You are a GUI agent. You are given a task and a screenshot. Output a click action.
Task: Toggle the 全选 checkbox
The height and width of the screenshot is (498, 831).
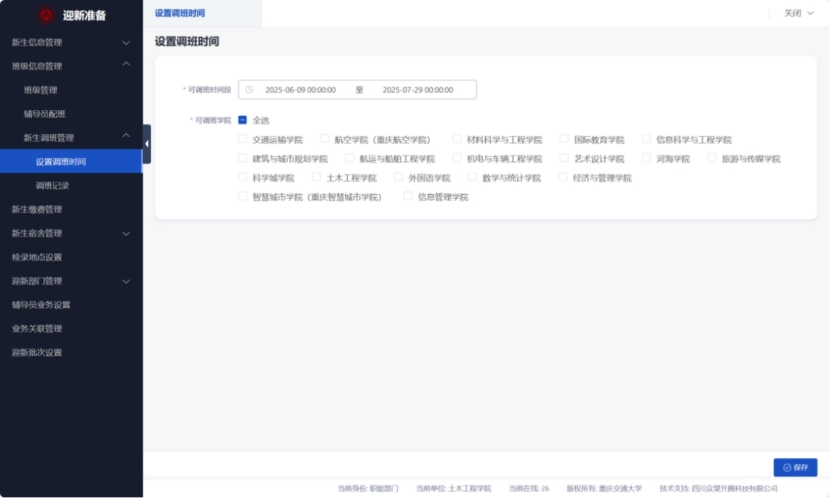click(242, 120)
